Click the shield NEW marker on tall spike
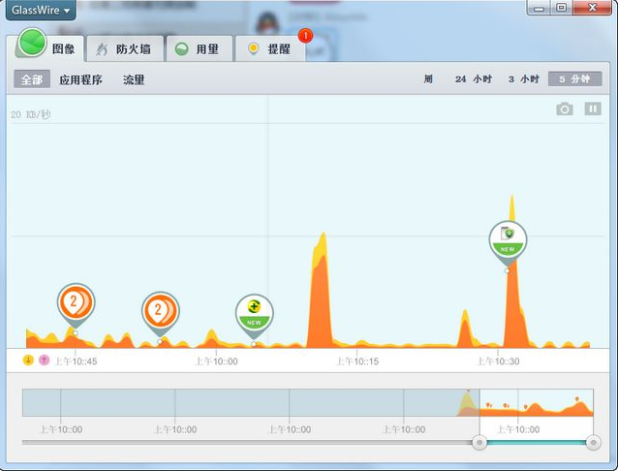622x476 pixels. 508,242
